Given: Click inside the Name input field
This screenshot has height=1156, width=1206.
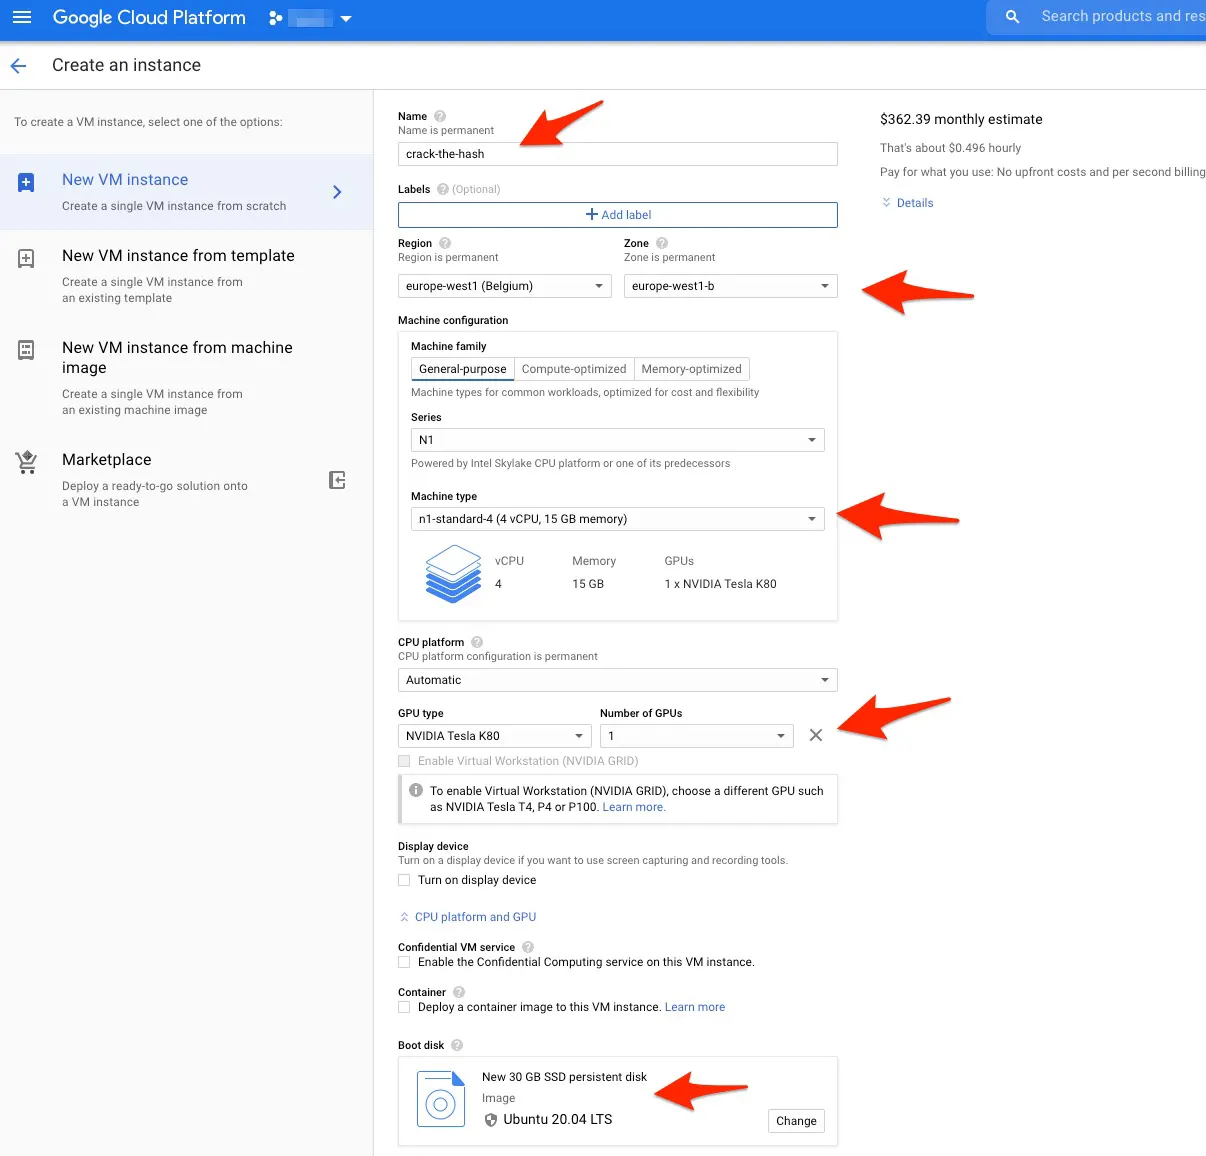Looking at the screenshot, I should pyautogui.click(x=617, y=153).
